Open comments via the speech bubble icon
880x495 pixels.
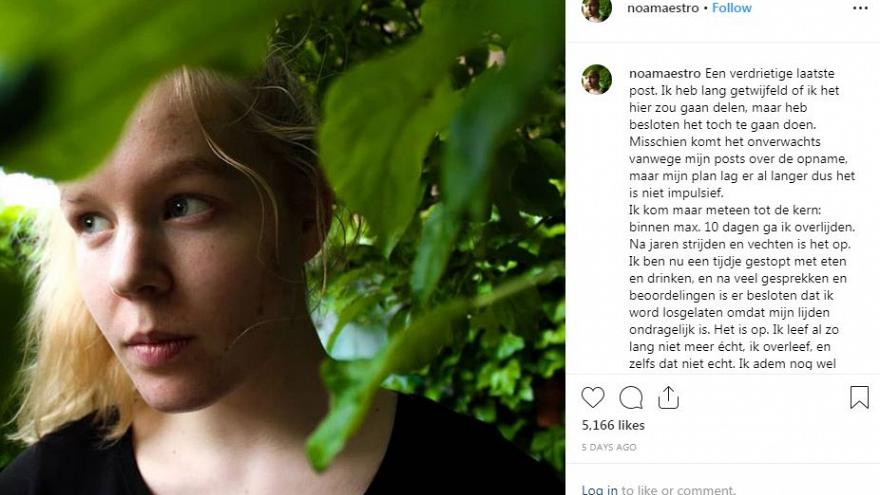pyautogui.click(x=631, y=398)
